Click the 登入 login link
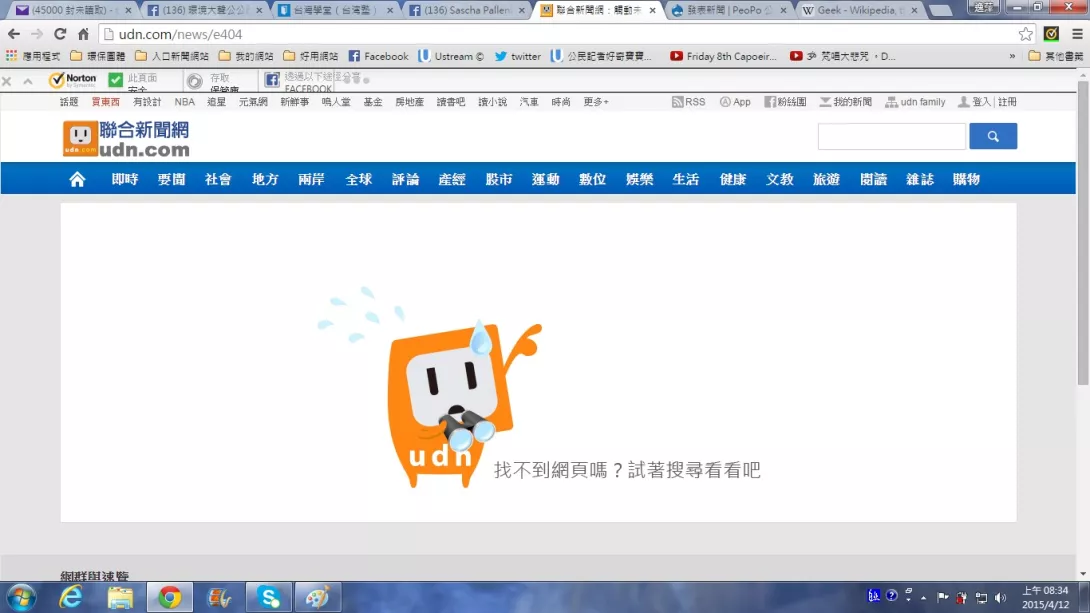Viewport: 1090px width, 613px height. (981, 101)
